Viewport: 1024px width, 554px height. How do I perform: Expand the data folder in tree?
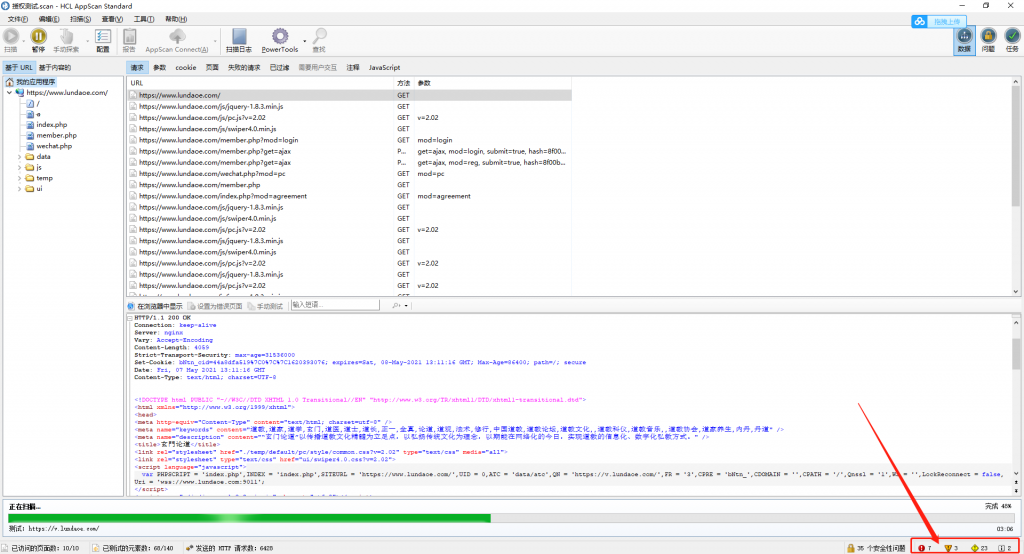tap(19, 157)
